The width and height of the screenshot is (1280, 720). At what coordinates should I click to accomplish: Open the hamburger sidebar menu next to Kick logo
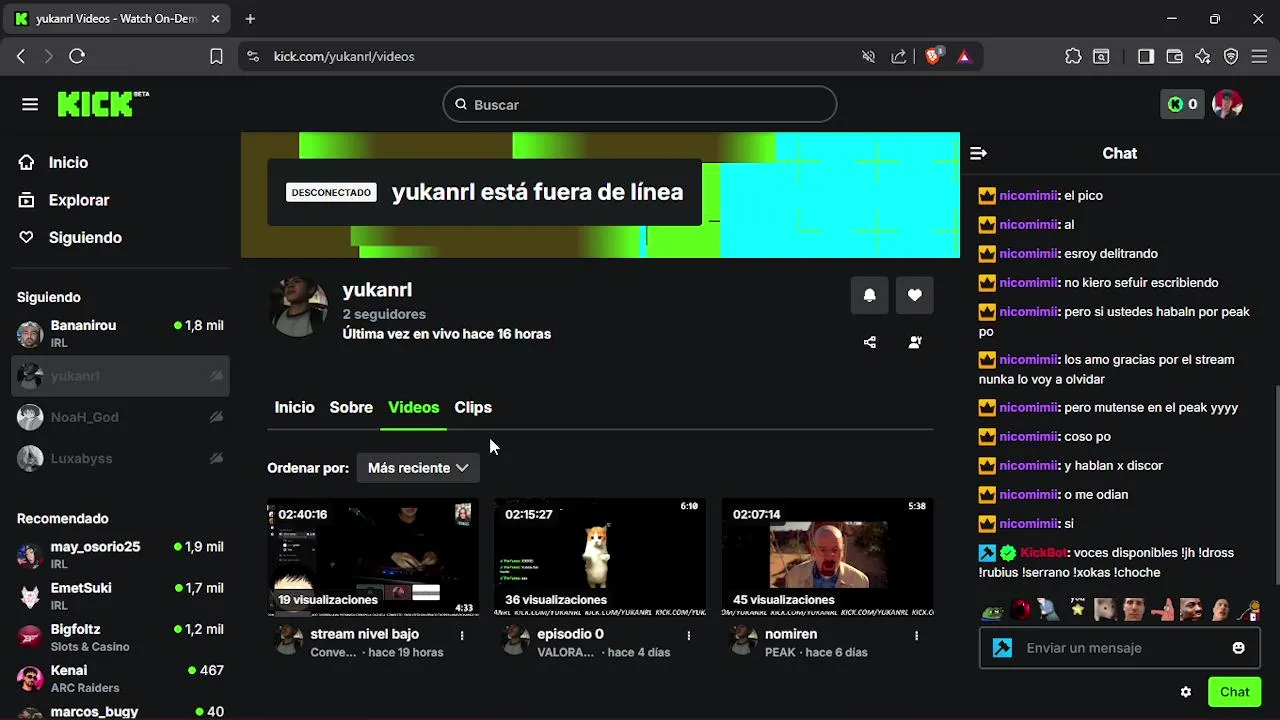[30, 105]
